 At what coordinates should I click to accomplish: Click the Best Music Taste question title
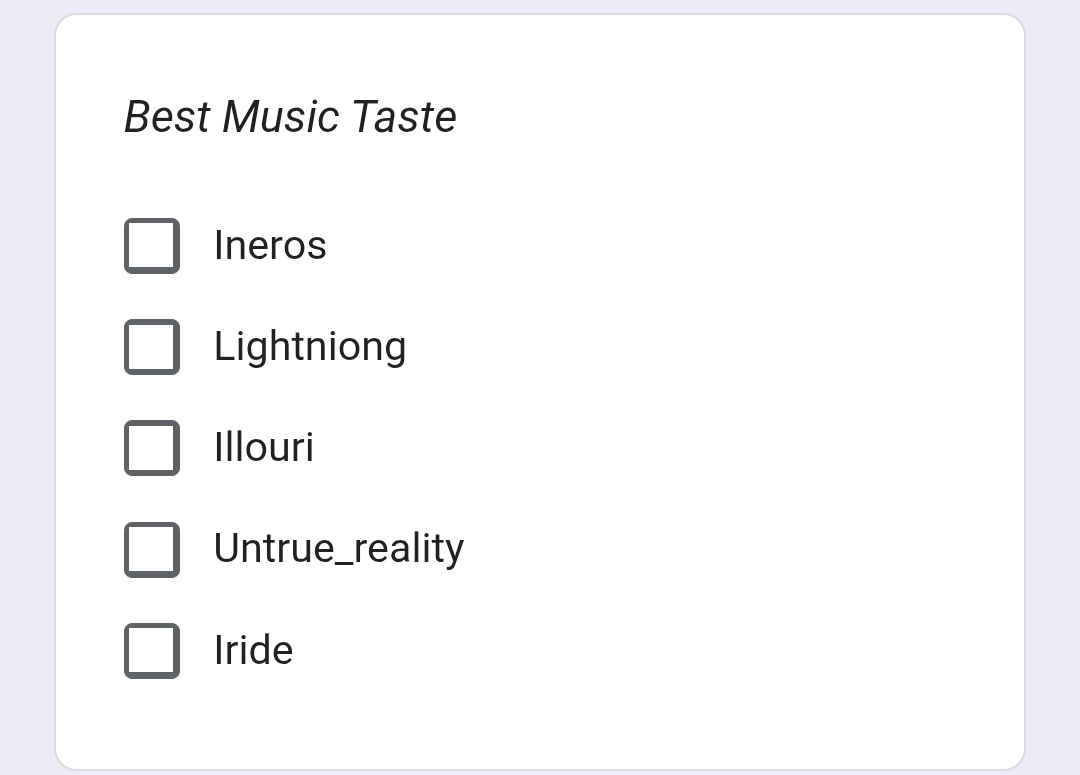pos(290,117)
